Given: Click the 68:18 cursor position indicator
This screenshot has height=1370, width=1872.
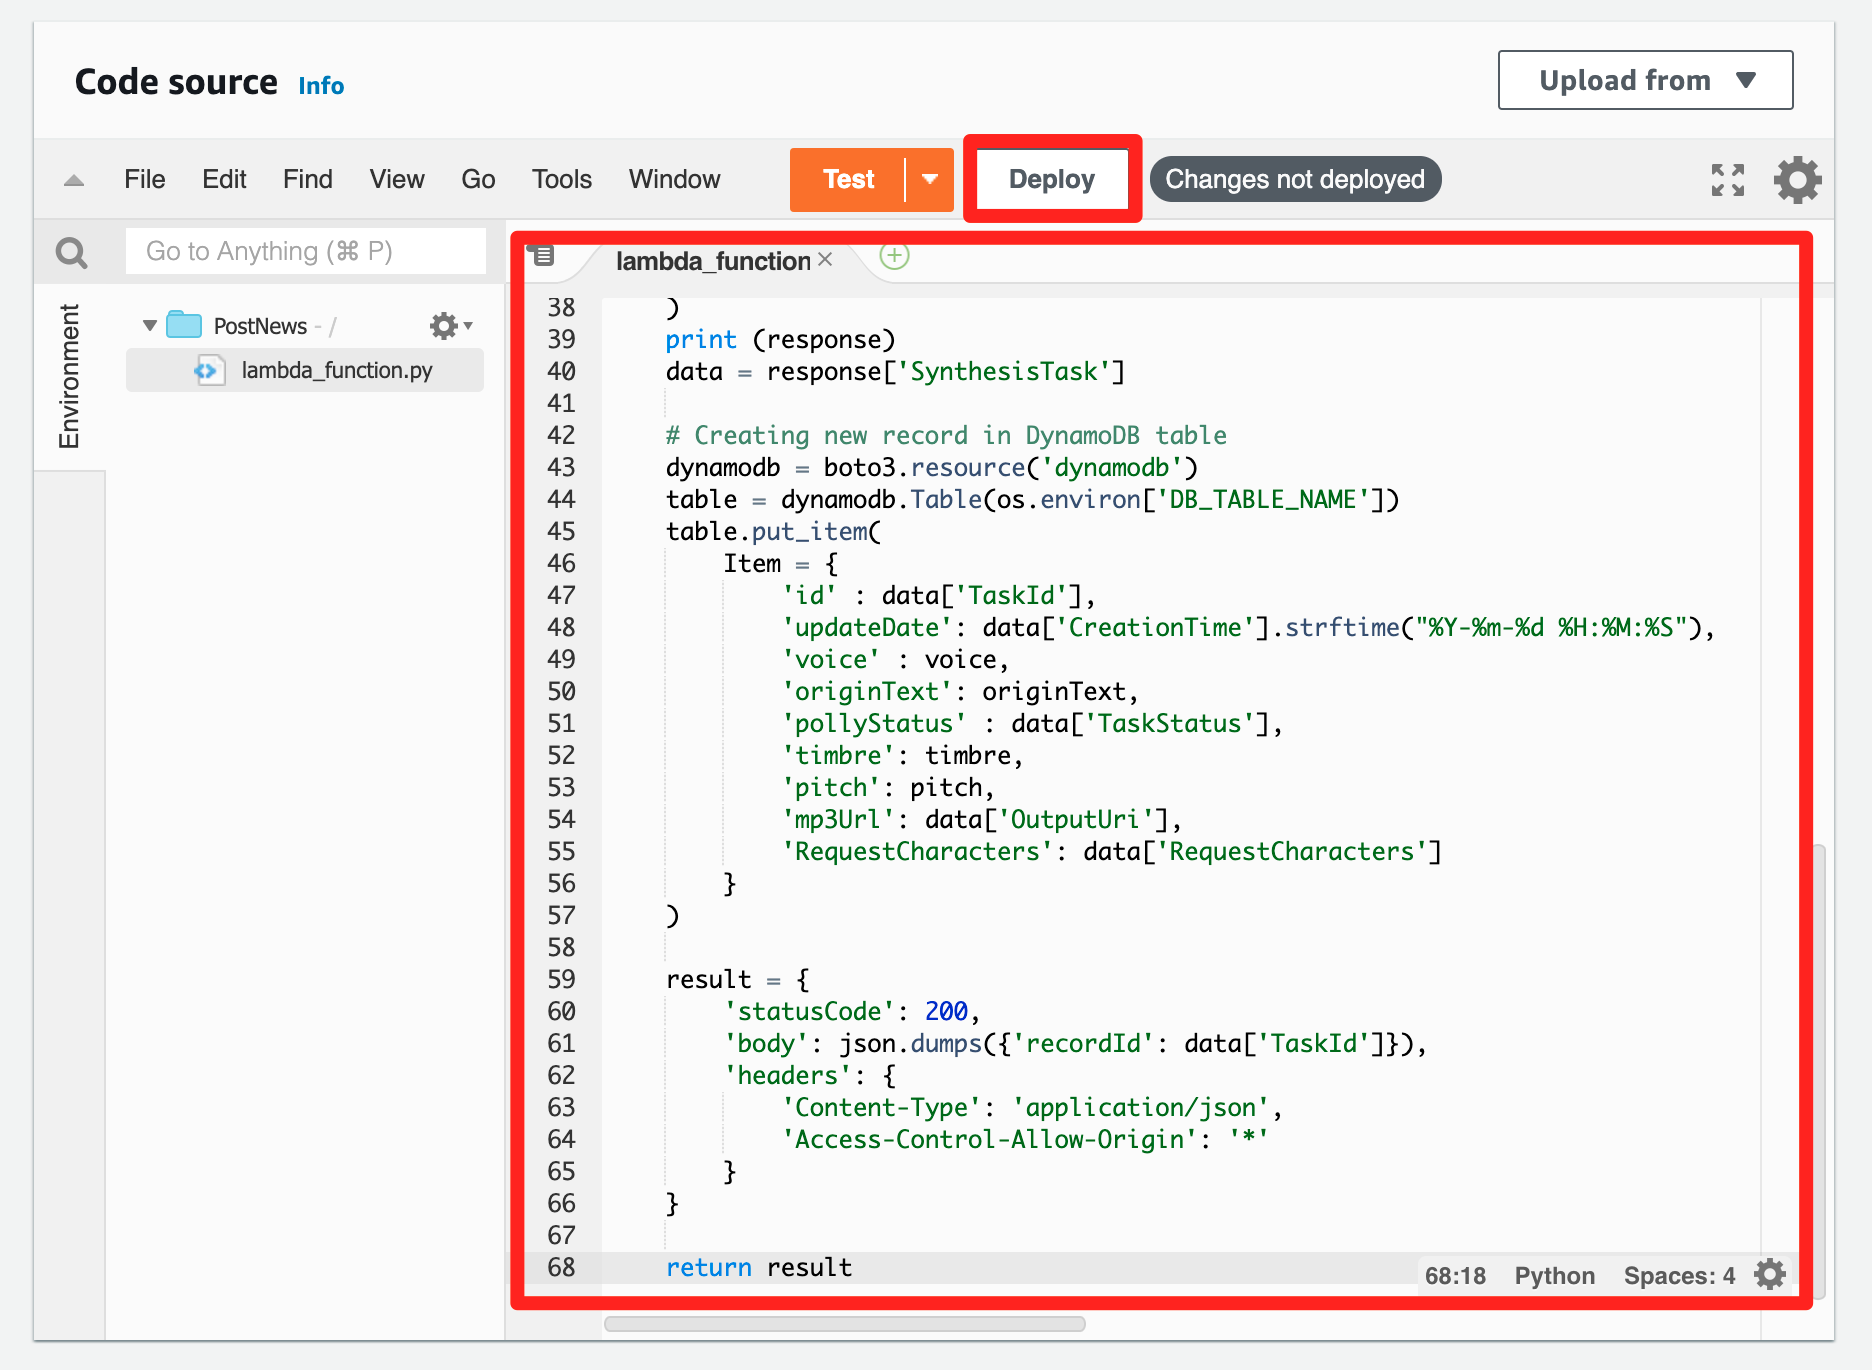Looking at the screenshot, I should tap(1455, 1275).
